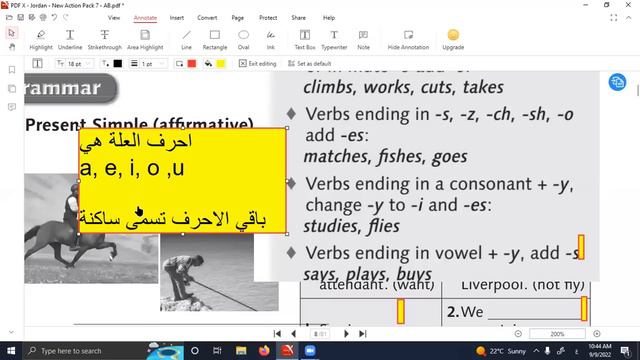Select the Text Box tool
This screenshot has height=360, width=640.
pyautogui.click(x=305, y=40)
